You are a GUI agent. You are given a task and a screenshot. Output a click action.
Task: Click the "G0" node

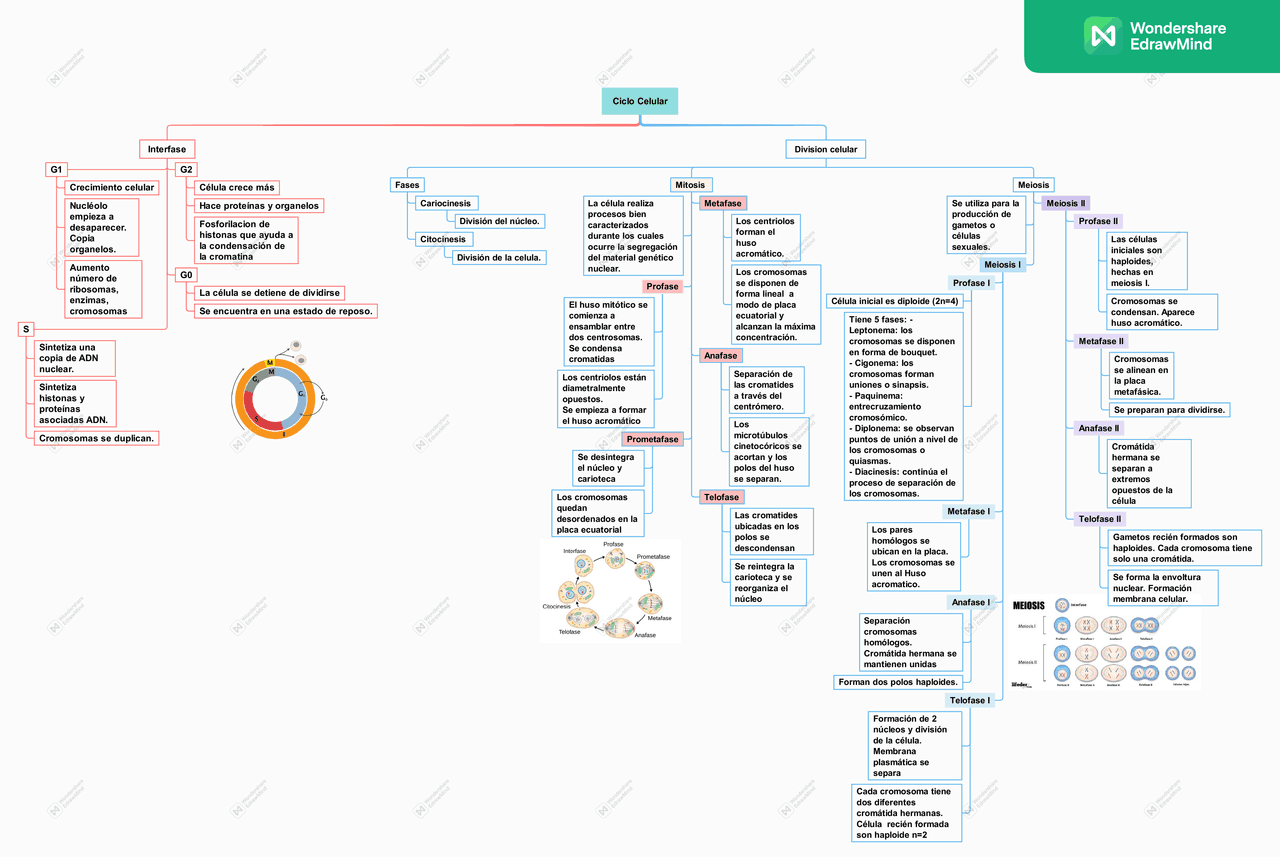point(186,274)
